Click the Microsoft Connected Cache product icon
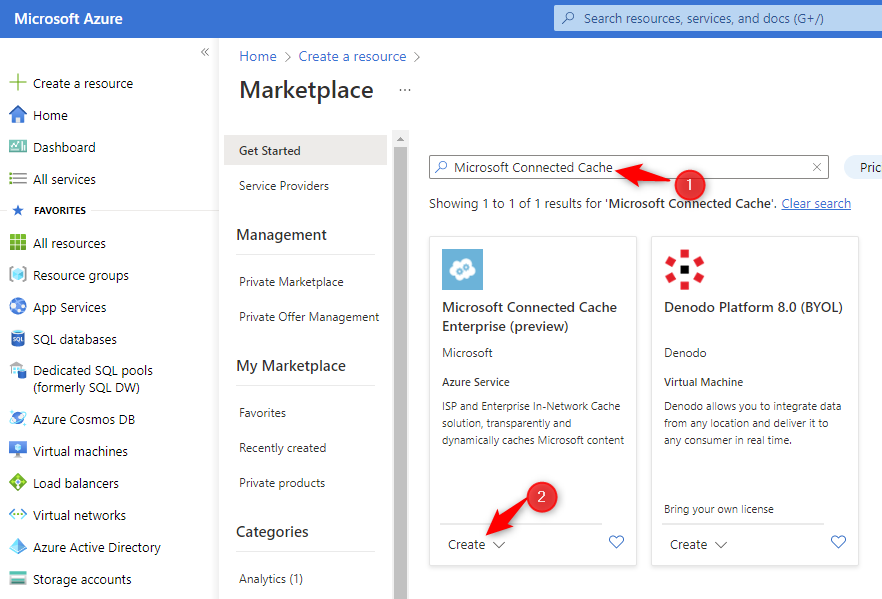Image resolution: width=882 pixels, height=599 pixels. [x=462, y=269]
